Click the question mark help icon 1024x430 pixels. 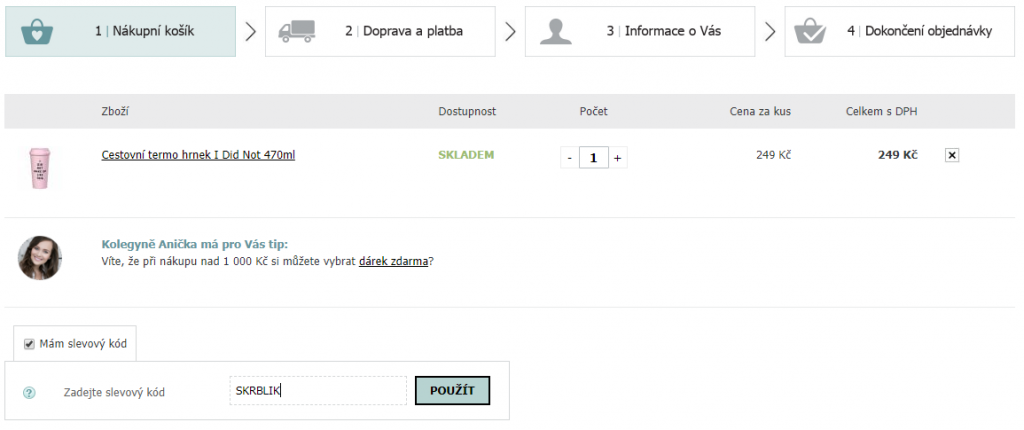pyautogui.click(x=29, y=393)
